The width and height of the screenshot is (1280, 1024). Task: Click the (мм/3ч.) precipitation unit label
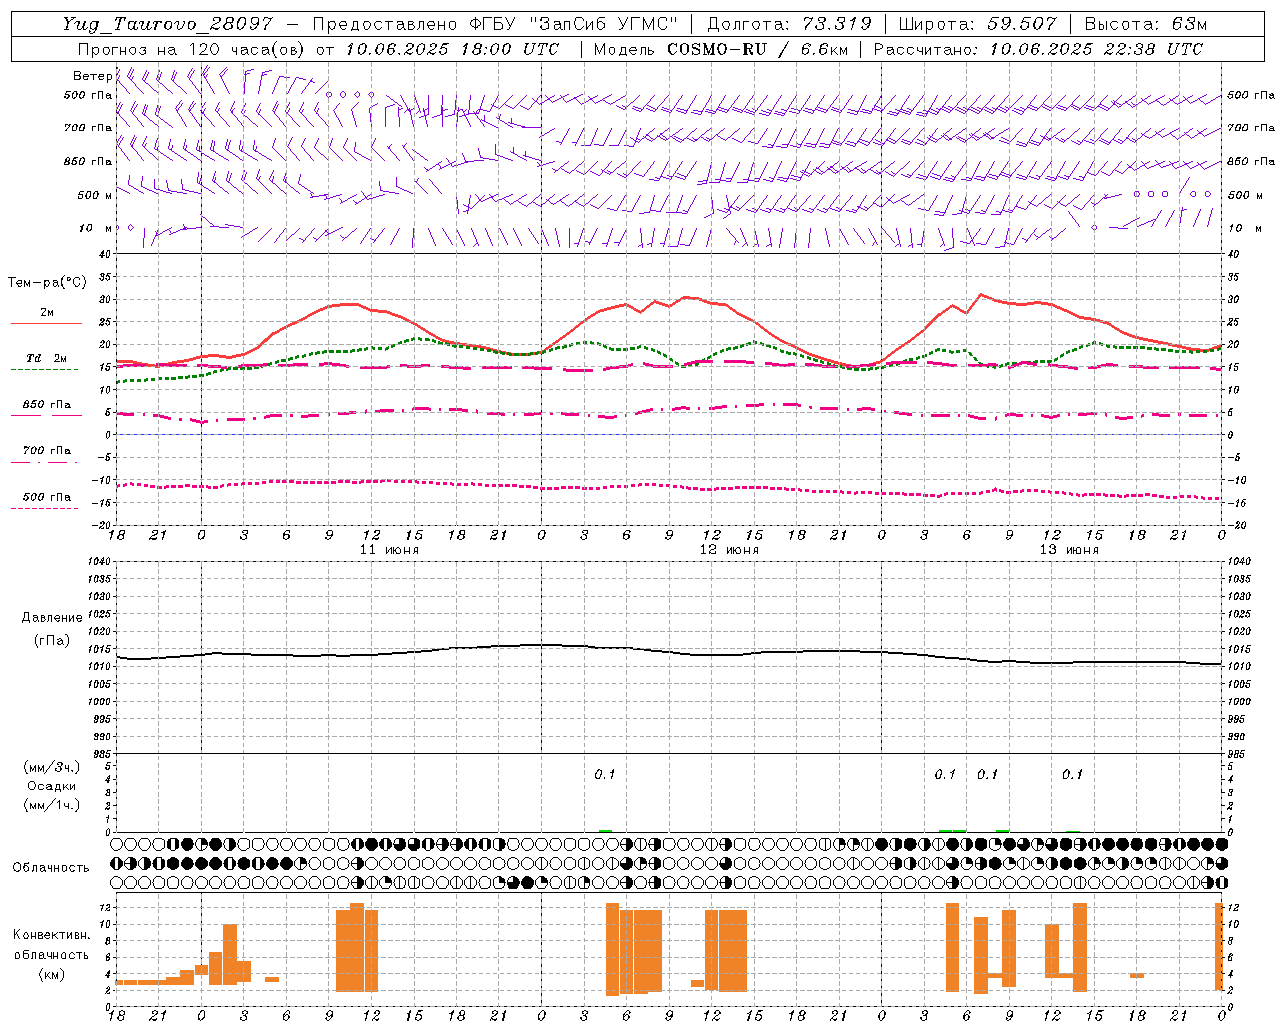click(52, 767)
